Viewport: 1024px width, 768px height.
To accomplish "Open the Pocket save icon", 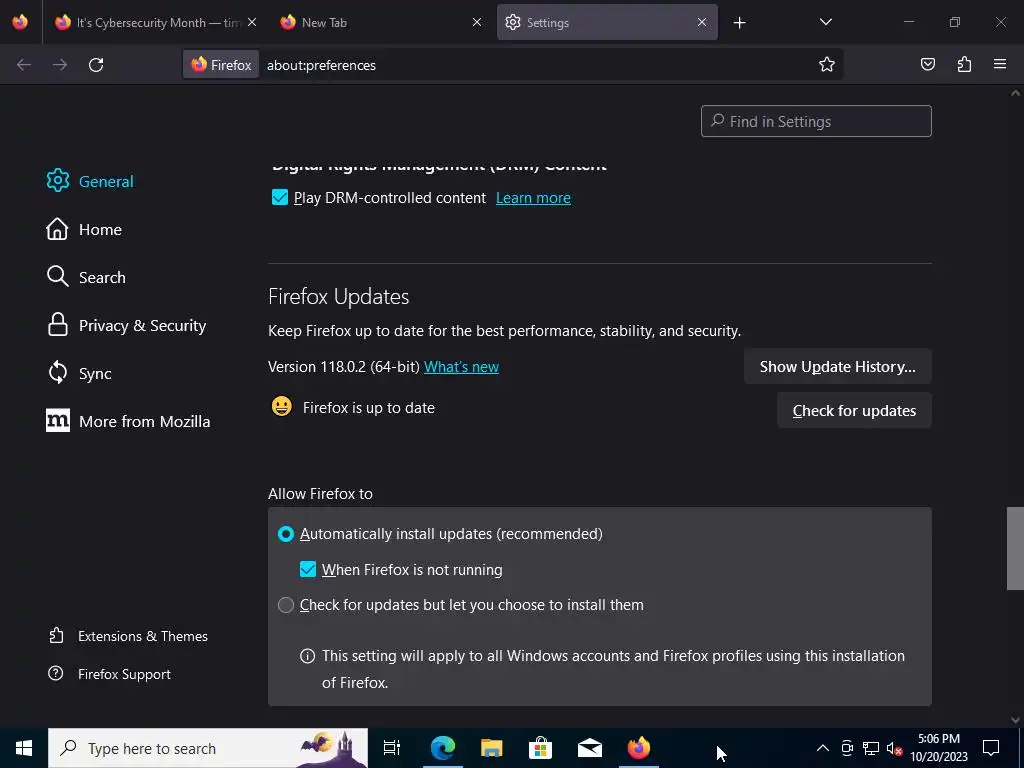I will pyautogui.click(x=928, y=64).
